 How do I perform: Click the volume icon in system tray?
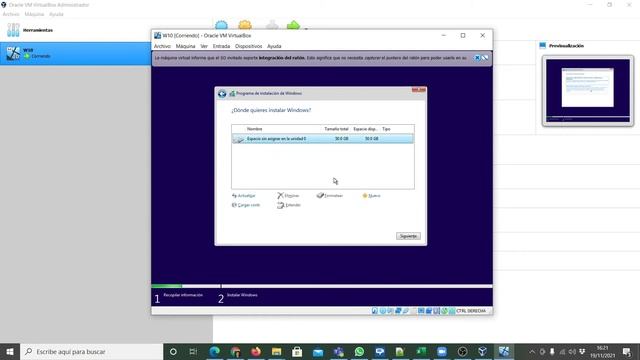point(572,351)
